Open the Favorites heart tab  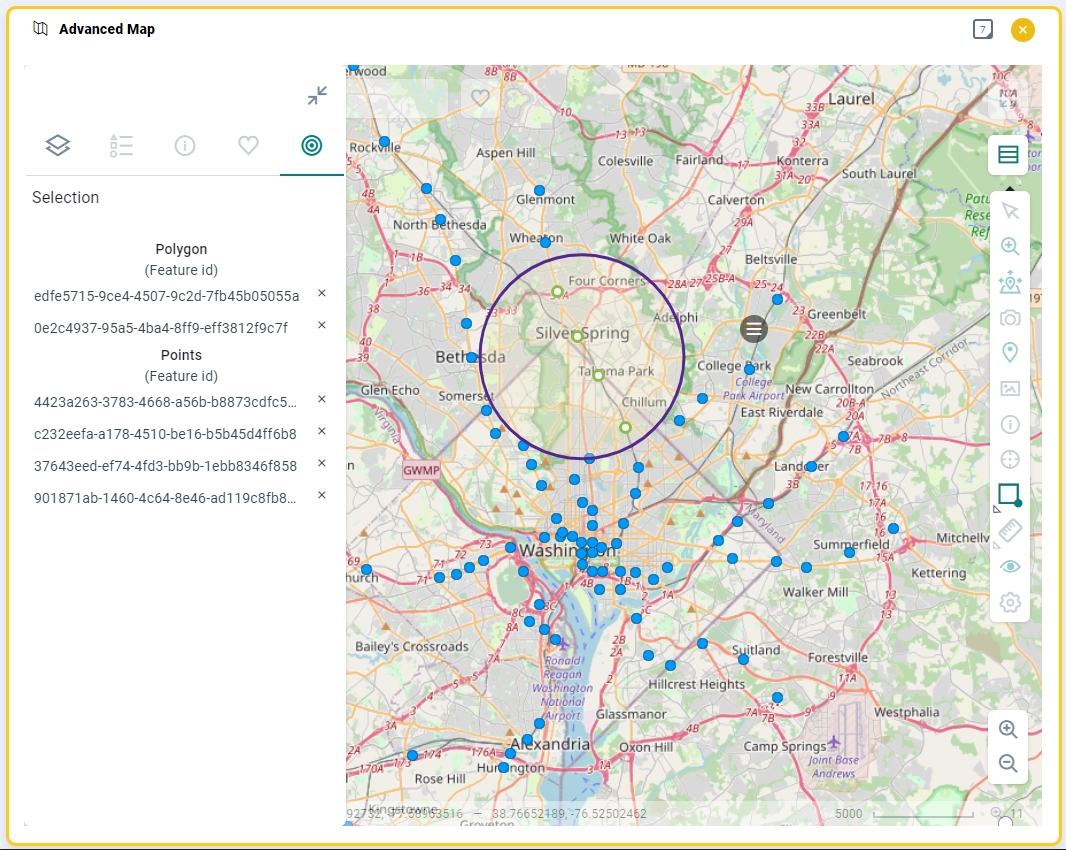pyautogui.click(x=248, y=146)
